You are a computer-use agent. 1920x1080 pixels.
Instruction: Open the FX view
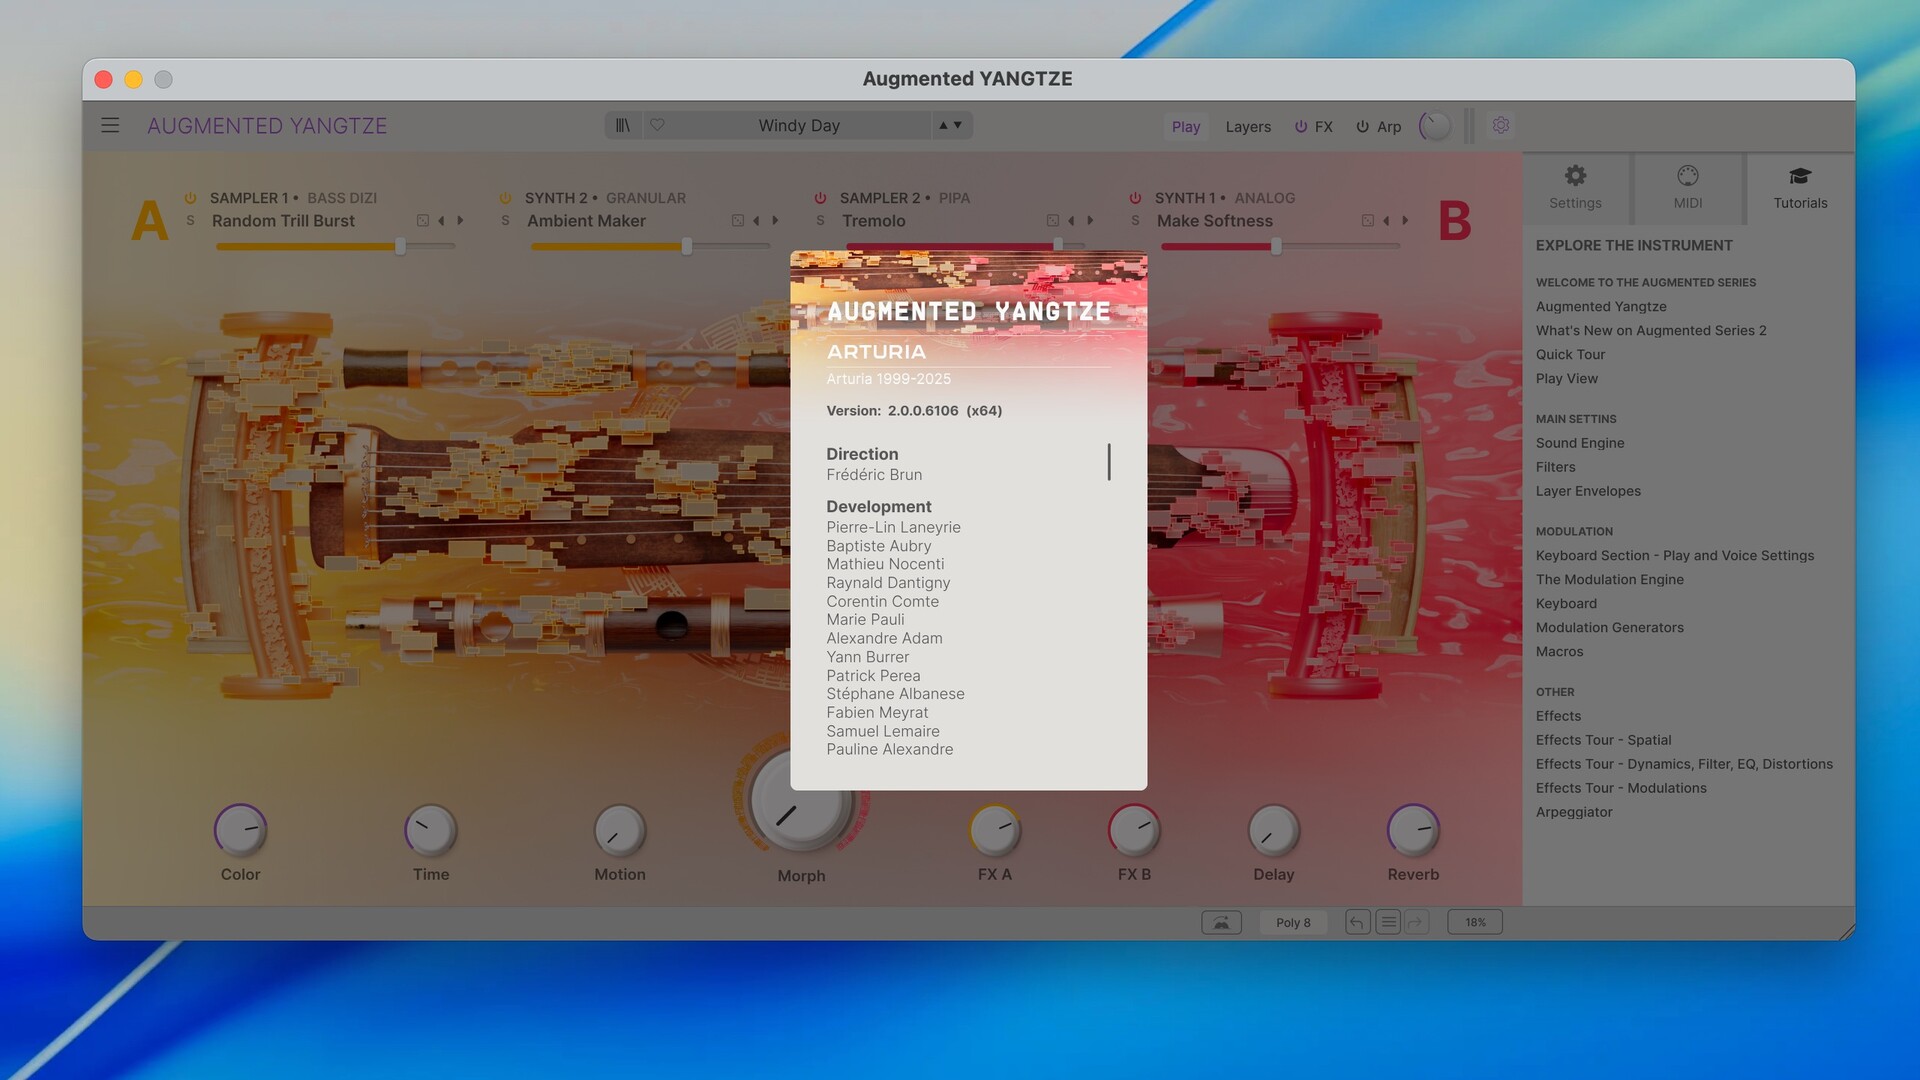[1324, 127]
